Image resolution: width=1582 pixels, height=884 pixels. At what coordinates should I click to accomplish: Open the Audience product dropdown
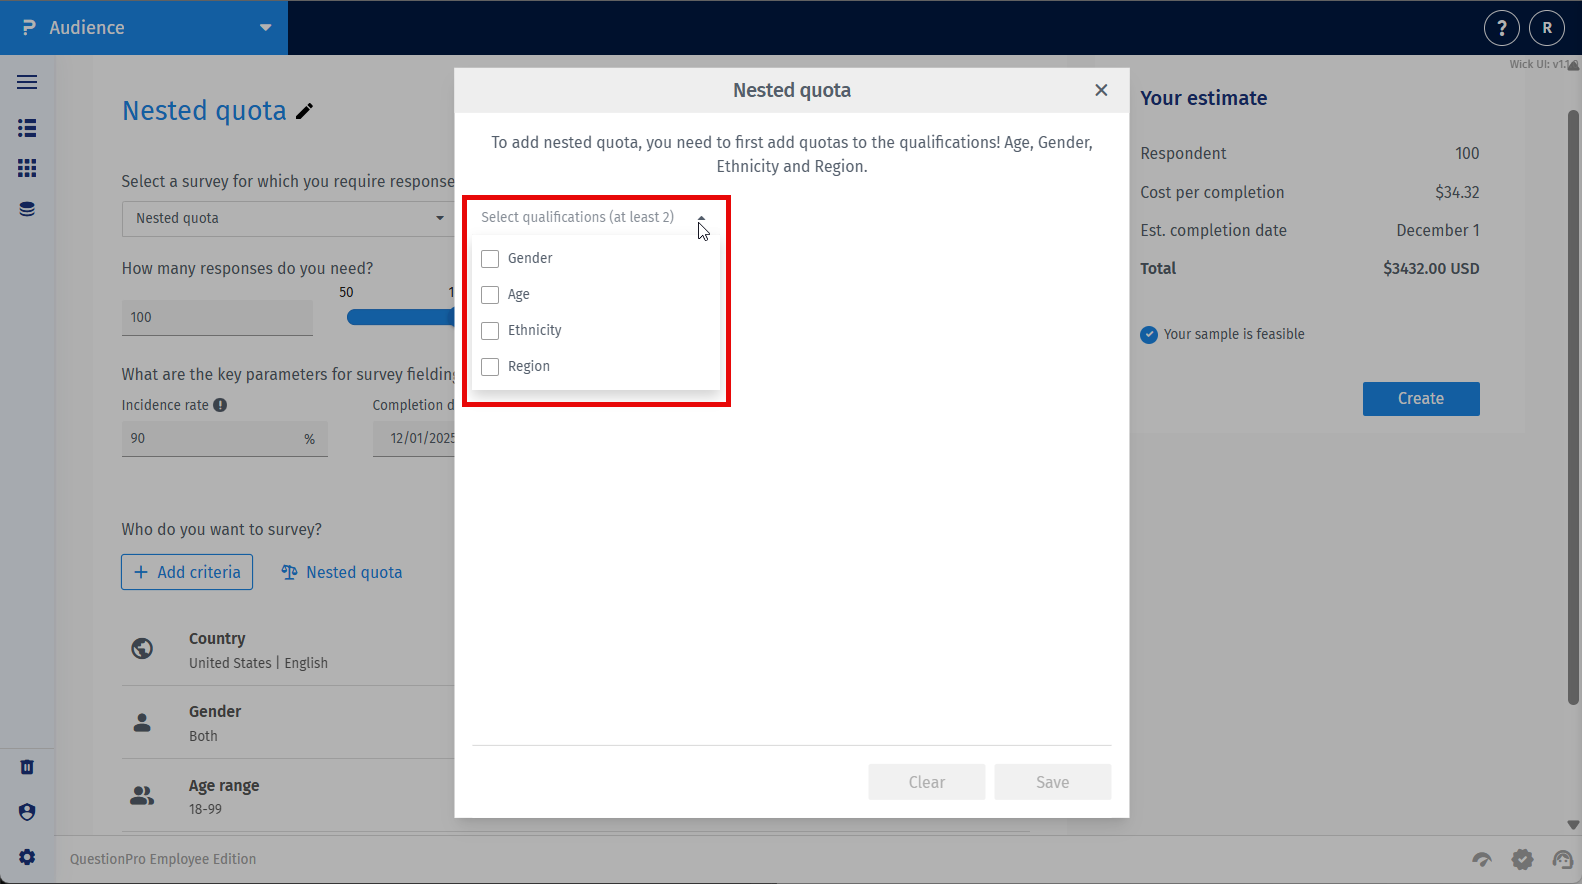point(144,28)
